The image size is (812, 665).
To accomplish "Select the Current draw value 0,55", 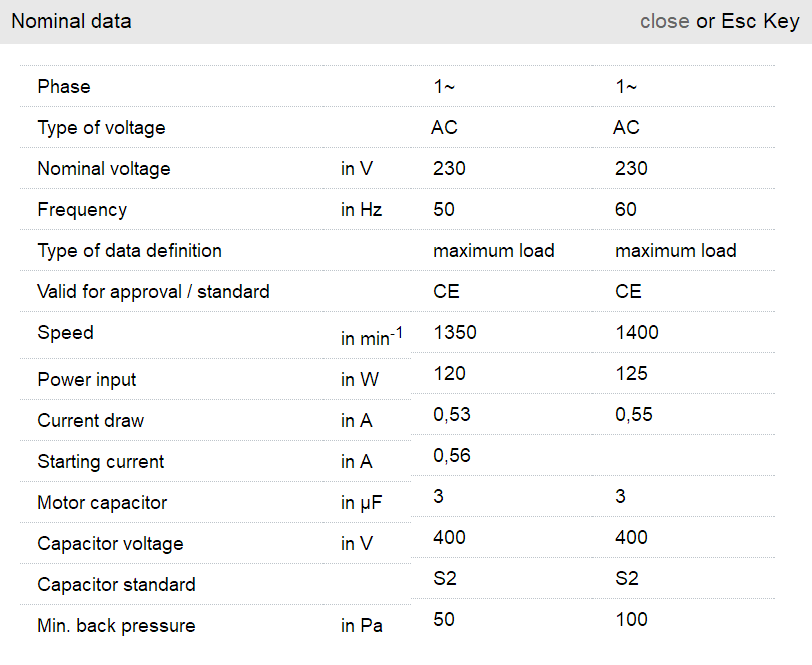I will (634, 415).
